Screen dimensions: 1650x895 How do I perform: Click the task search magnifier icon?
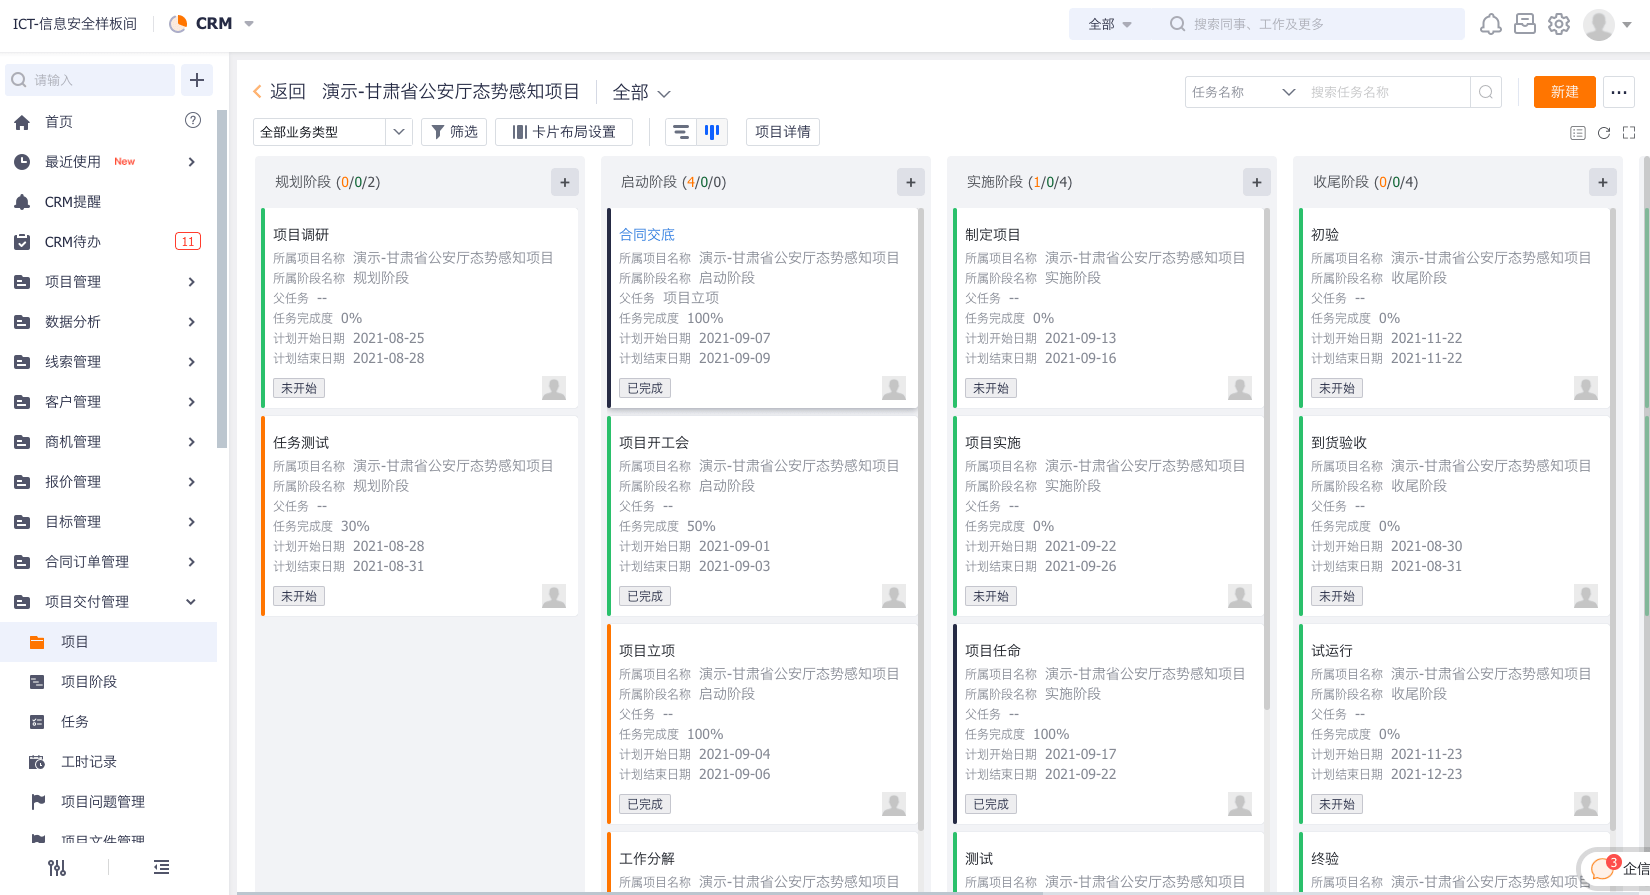click(x=1486, y=92)
